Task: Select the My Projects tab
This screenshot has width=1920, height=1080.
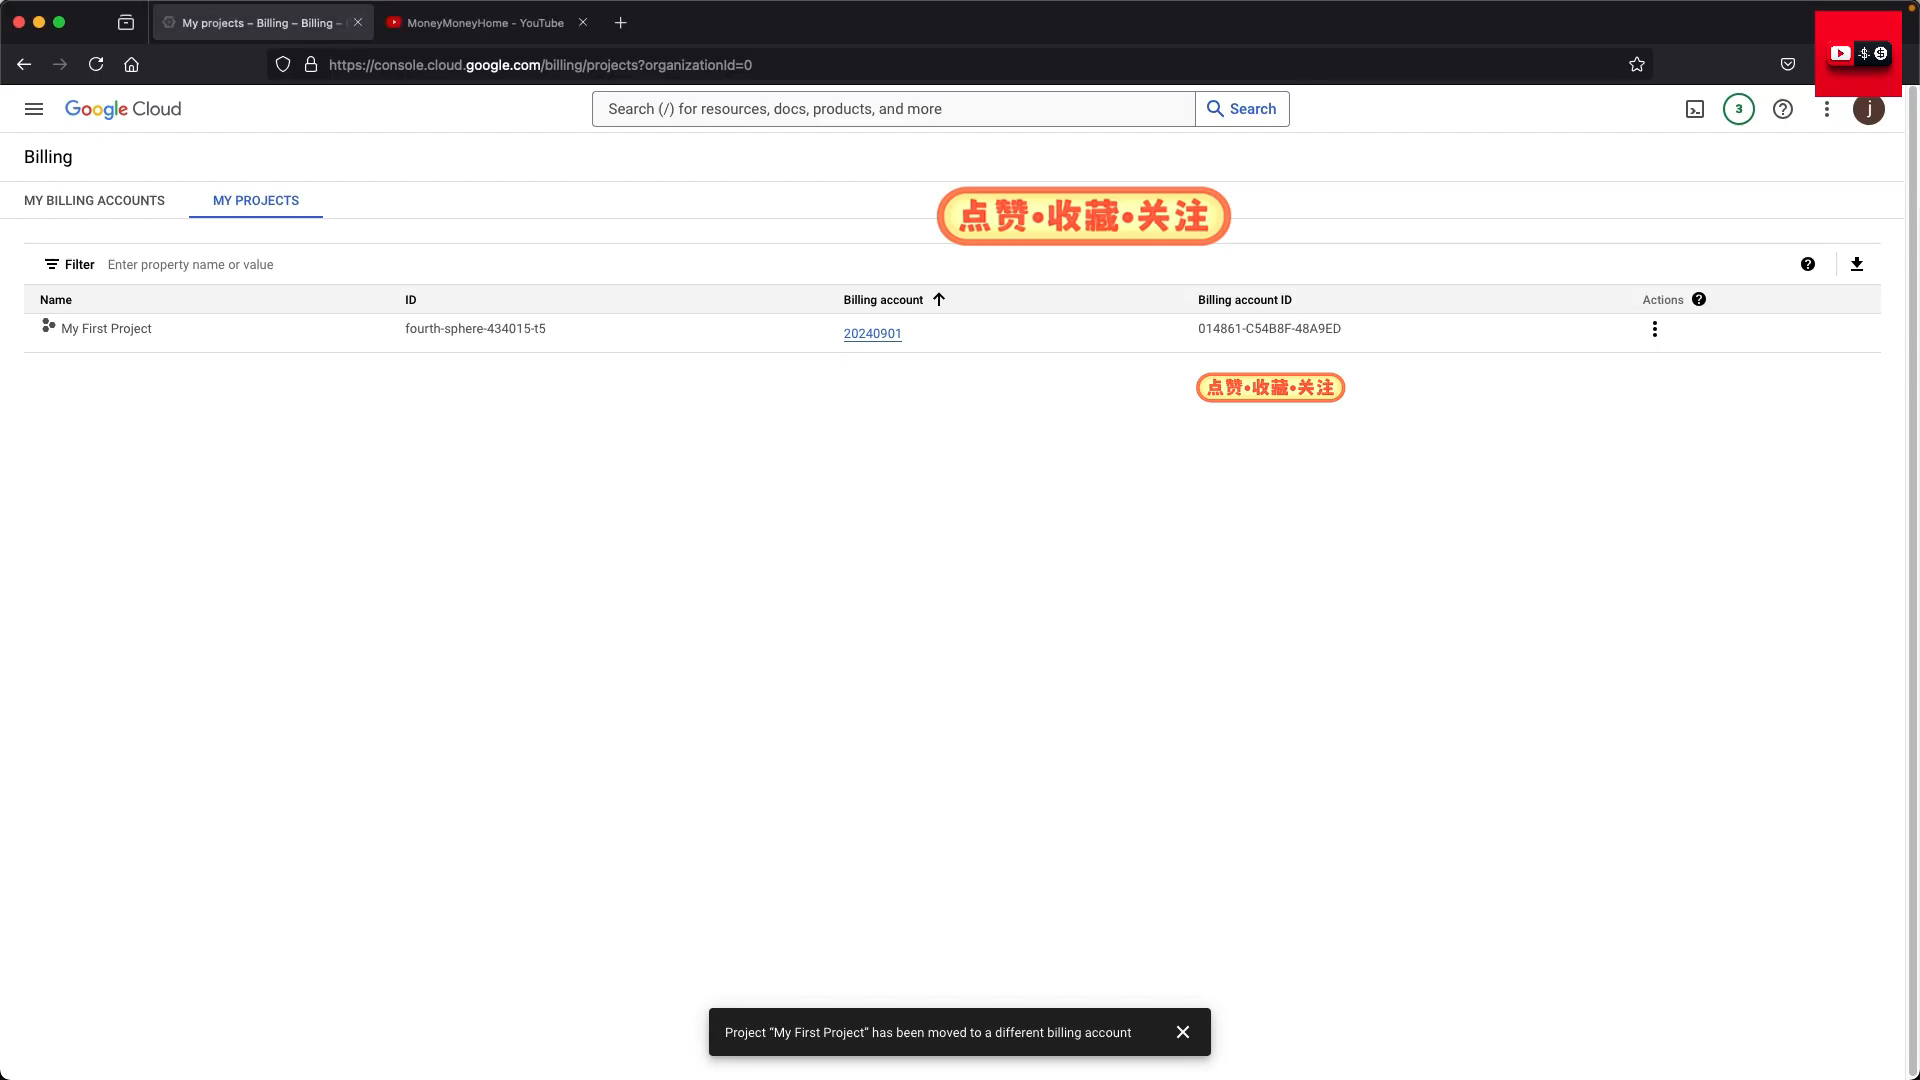Action: pos(256,200)
